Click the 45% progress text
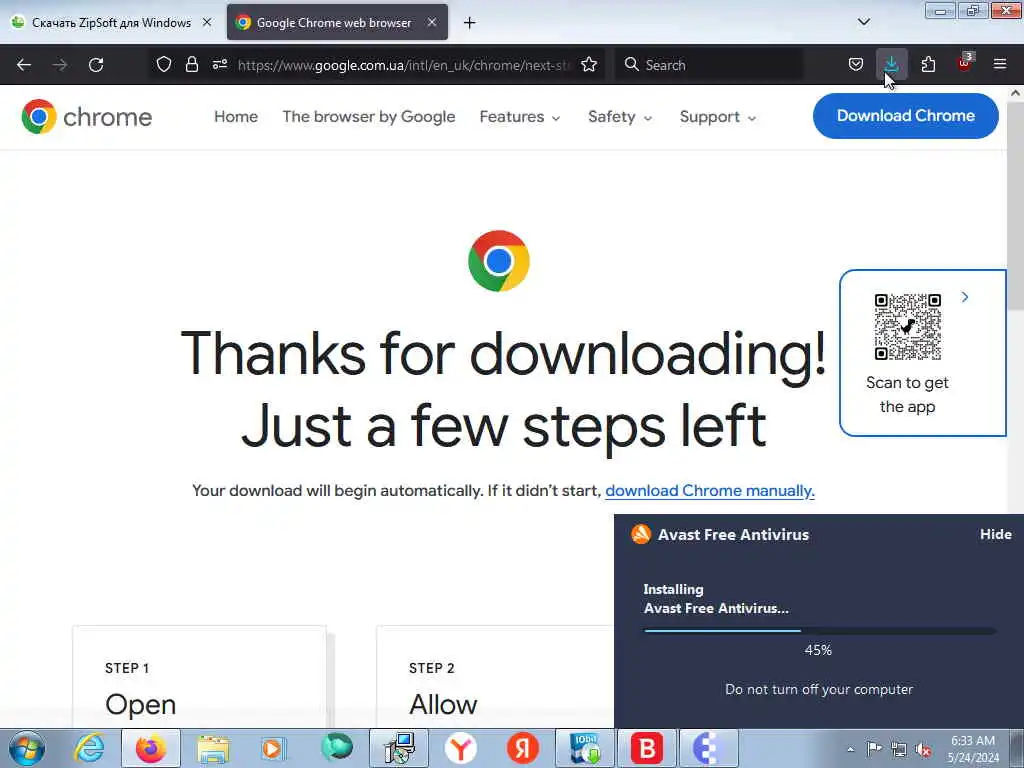Image resolution: width=1024 pixels, height=768 pixels. 818,650
